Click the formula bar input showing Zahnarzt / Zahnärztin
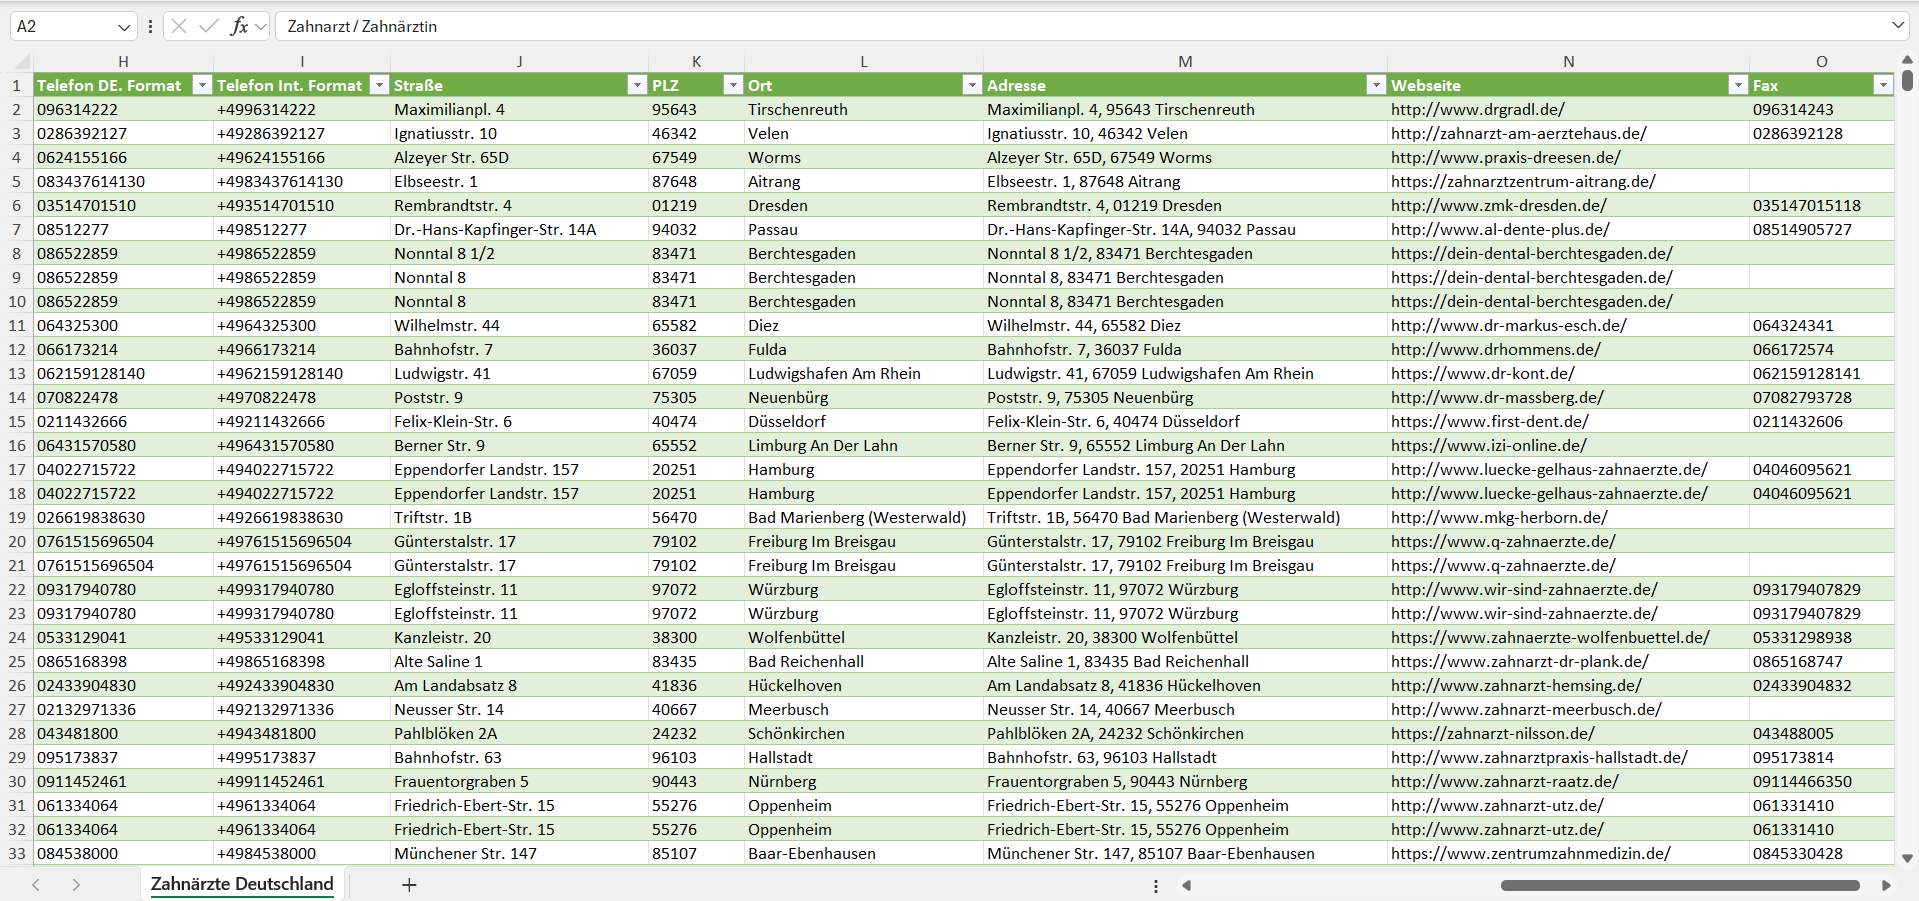 (1080, 26)
